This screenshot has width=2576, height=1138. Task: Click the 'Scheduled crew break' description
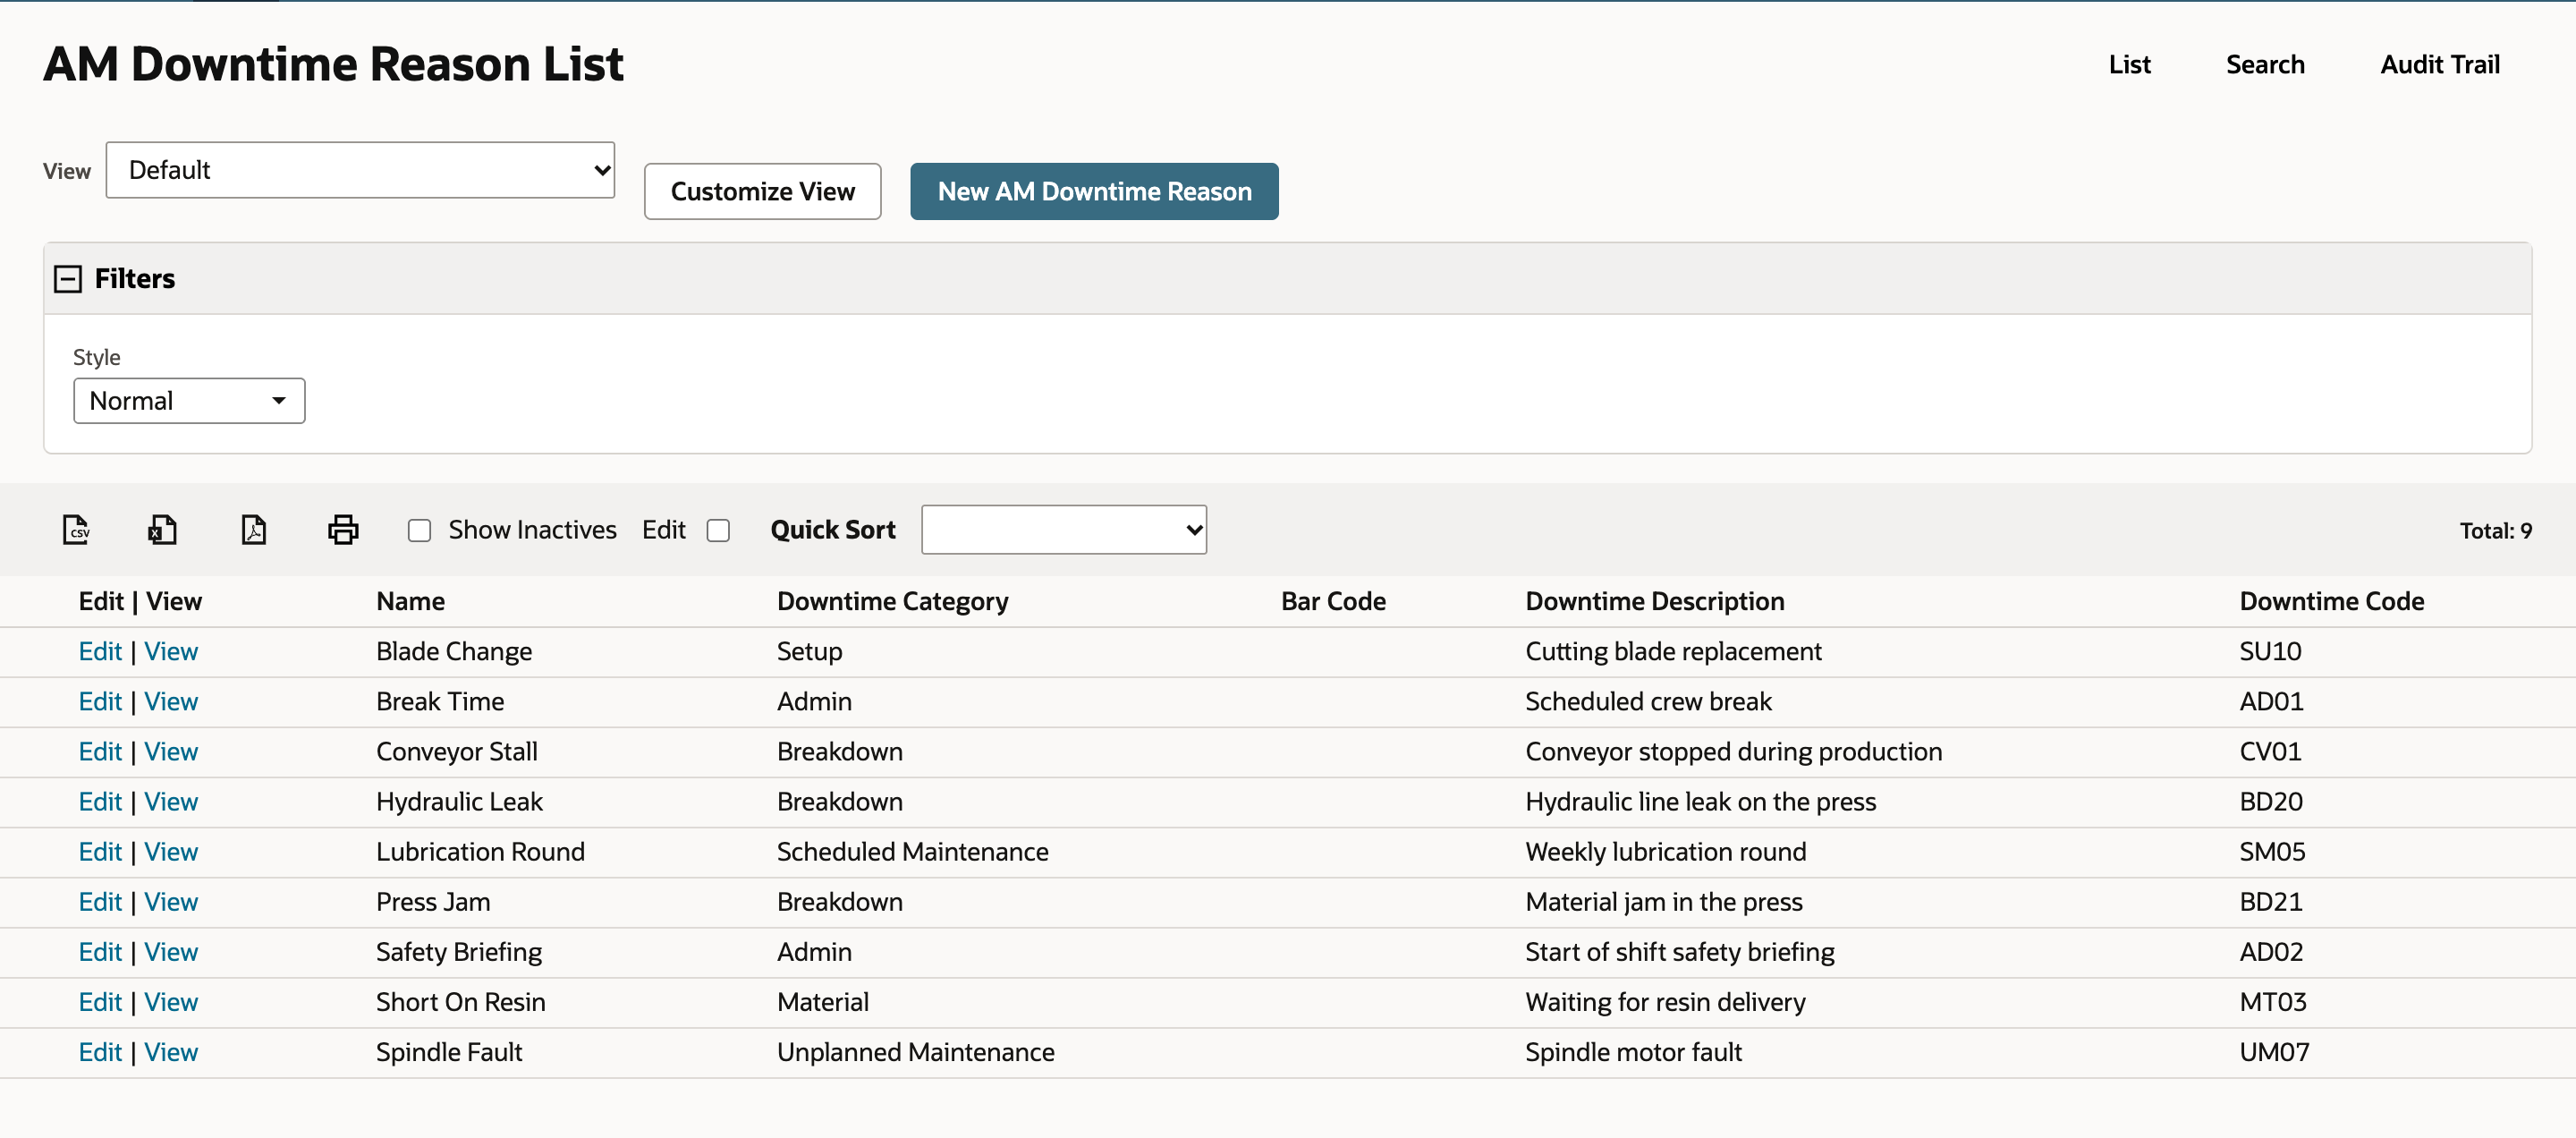coord(1648,702)
